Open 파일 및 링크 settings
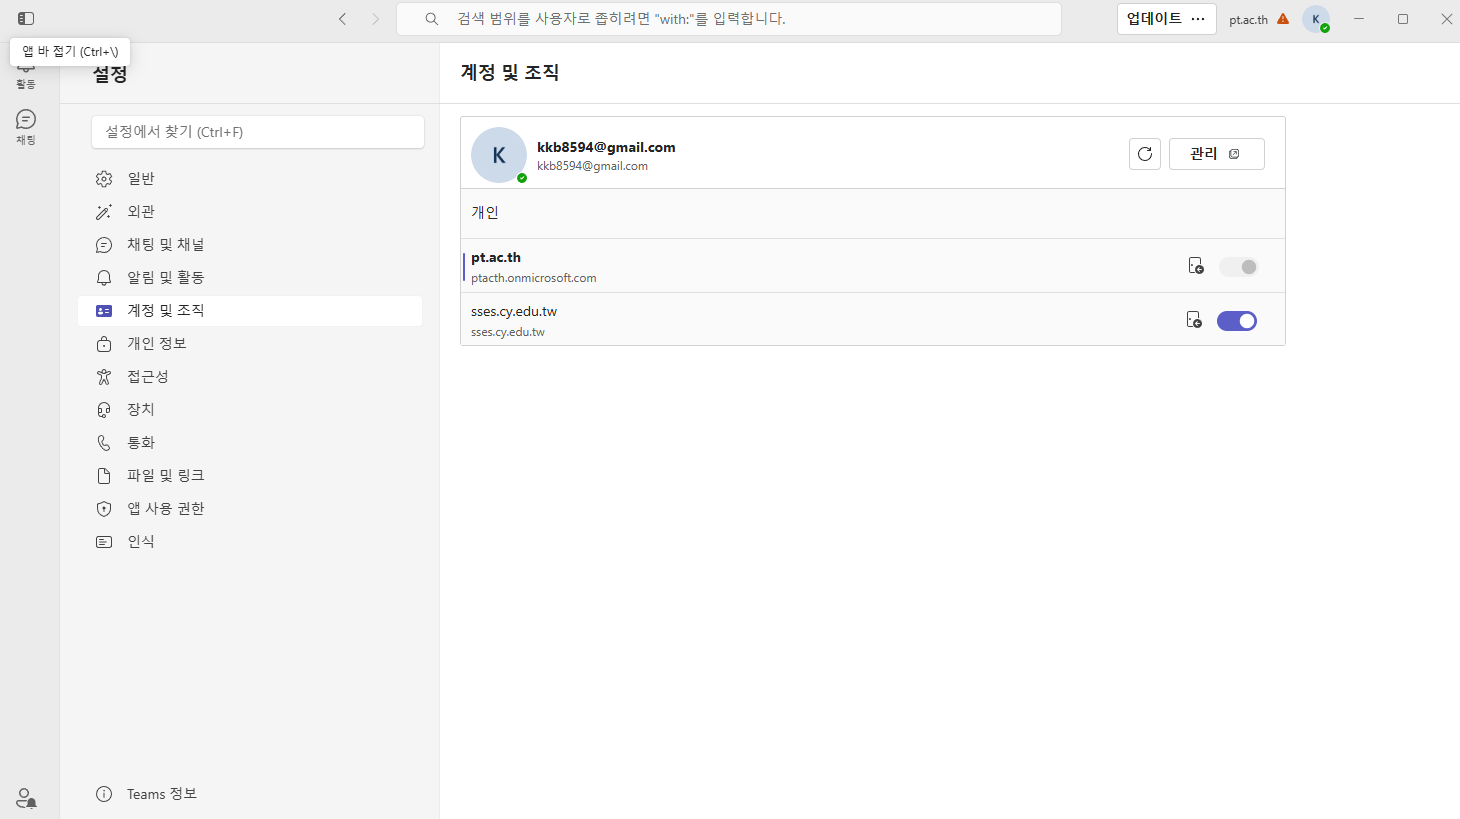Image resolution: width=1460 pixels, height=819 pixels. point(250,476)
